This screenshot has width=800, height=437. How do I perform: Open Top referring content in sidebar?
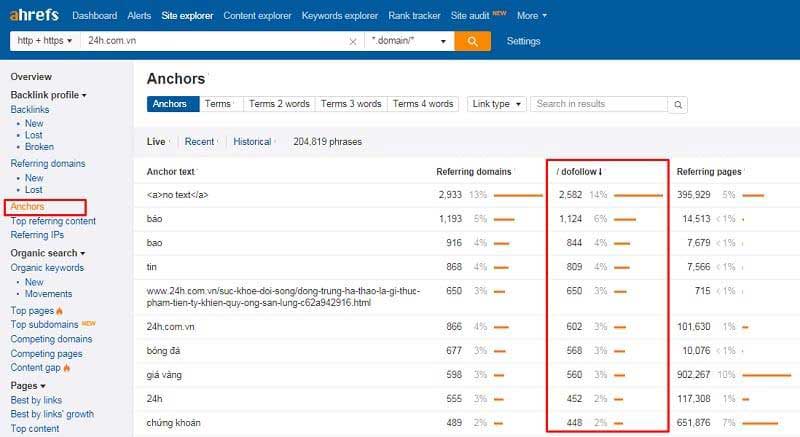pyautogui.click(x=53, y=221)
